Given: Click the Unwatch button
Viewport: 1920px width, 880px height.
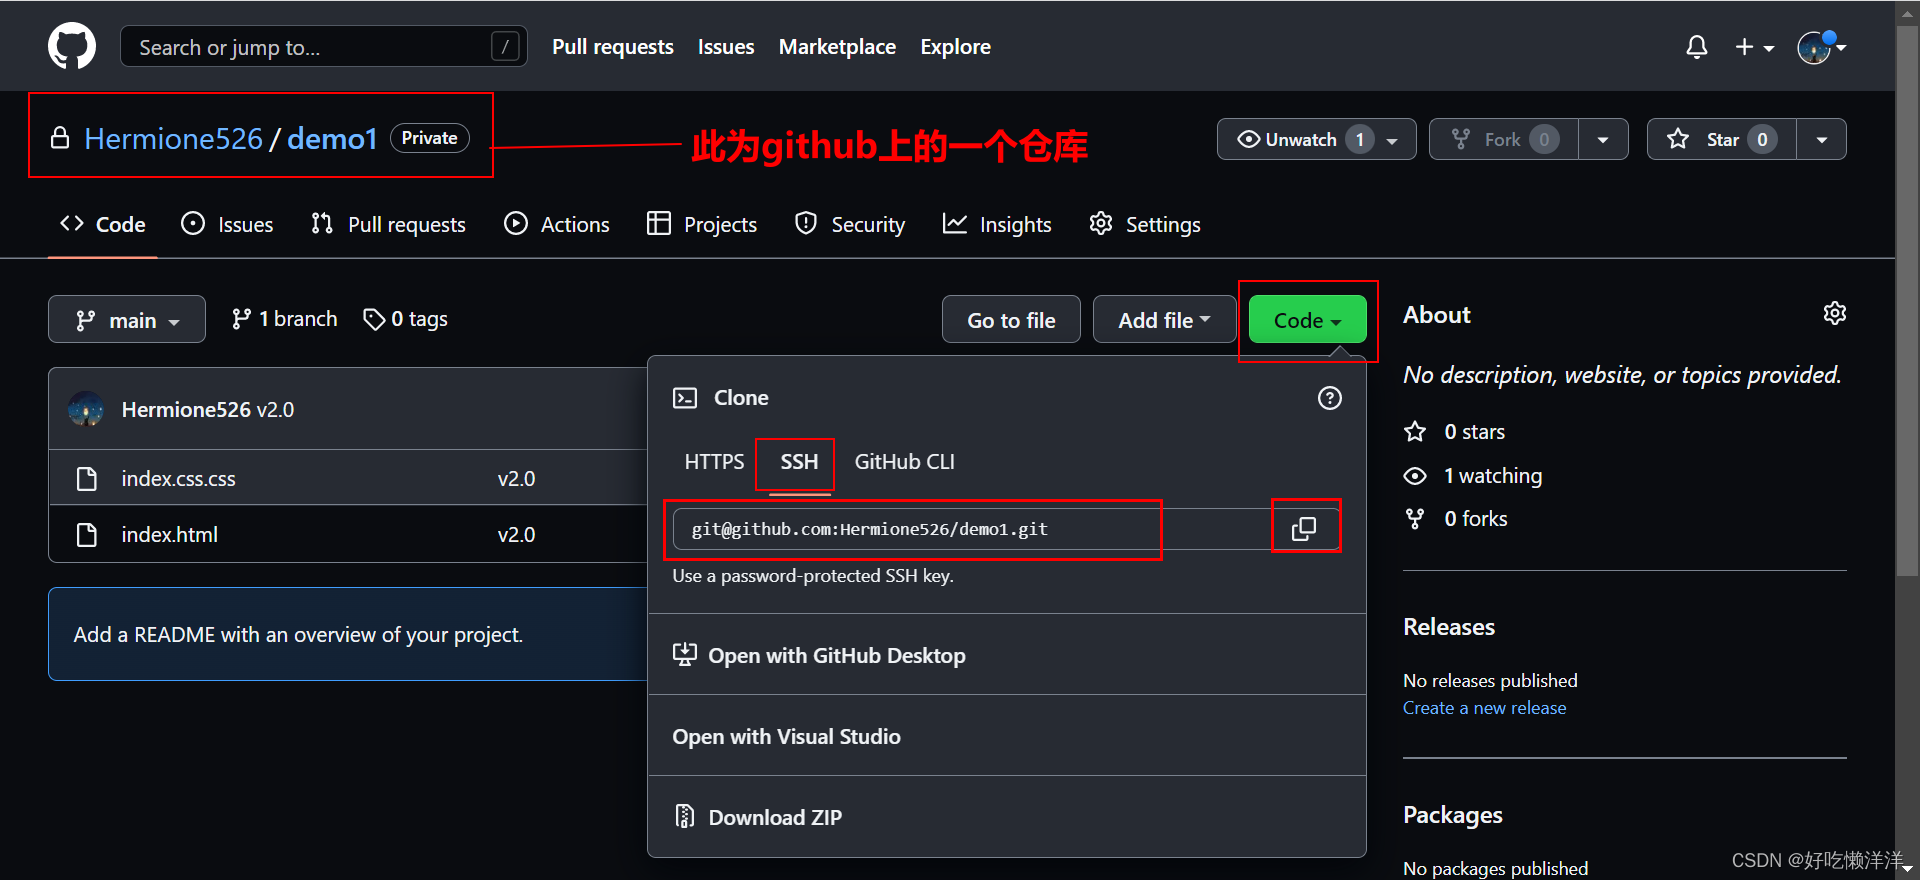Looking at the screenshot, I should click(x=1316, y=139).
